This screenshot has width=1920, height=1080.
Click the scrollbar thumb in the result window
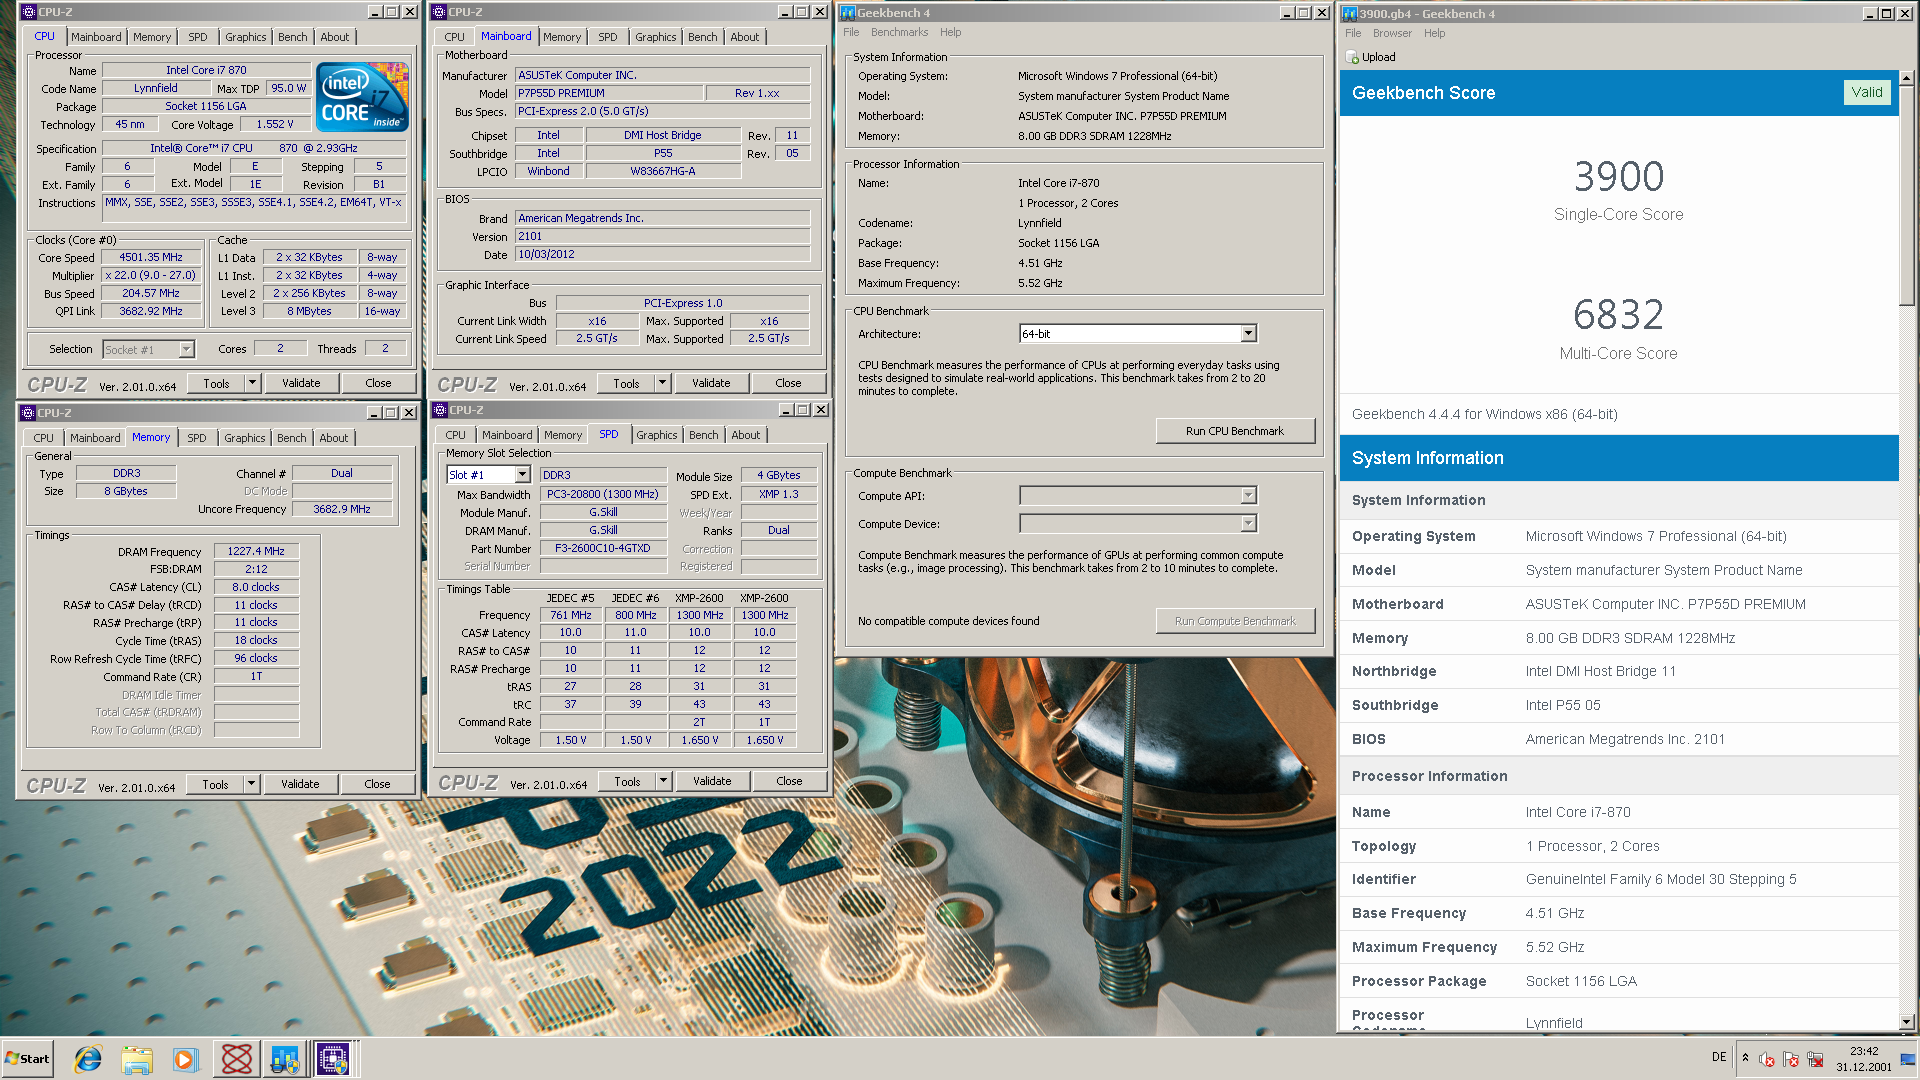tap(1907, 195)
